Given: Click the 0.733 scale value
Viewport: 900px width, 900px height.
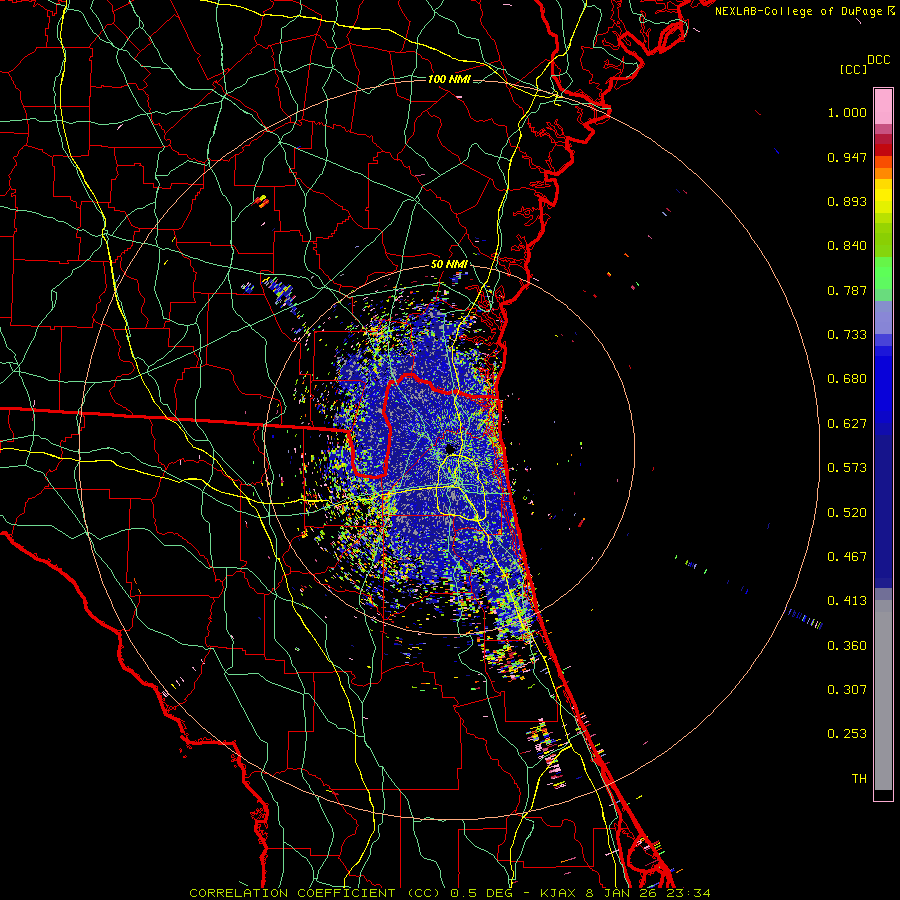Looking at the screenshot, I should pyautogui.click(x=847, y=335).
